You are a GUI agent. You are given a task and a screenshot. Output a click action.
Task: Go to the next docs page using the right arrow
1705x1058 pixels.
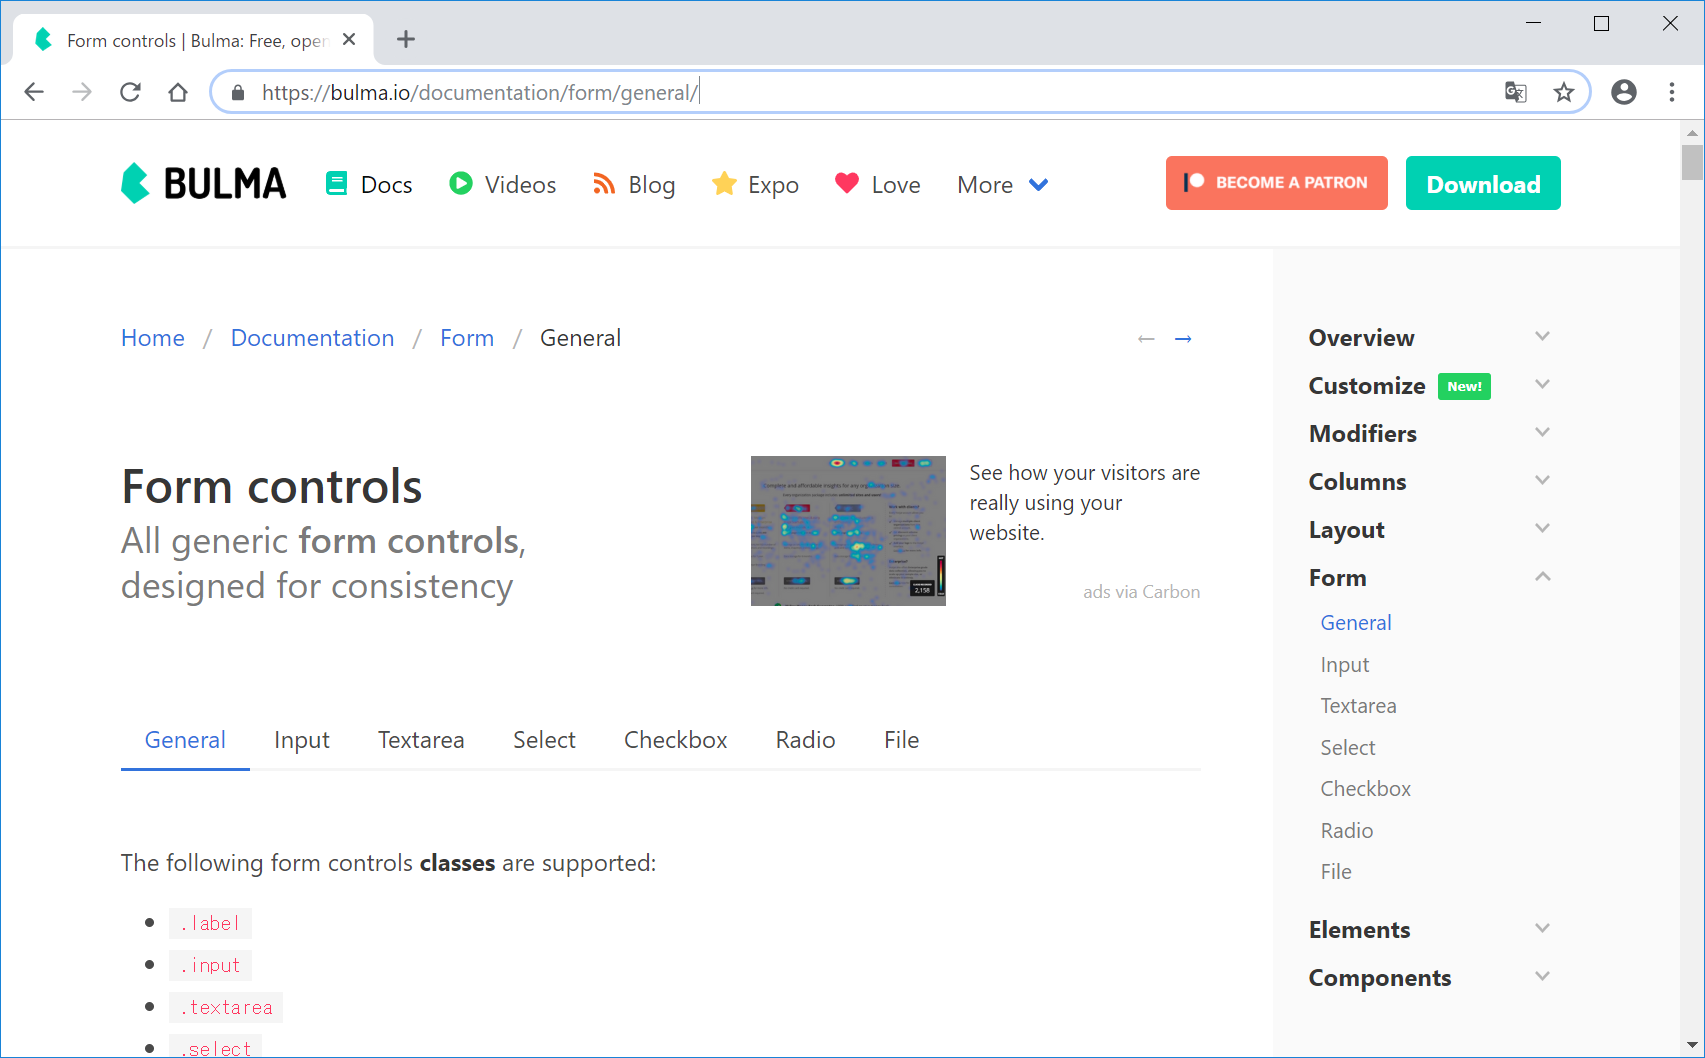pyautogui.click(x=1183, y=339)
